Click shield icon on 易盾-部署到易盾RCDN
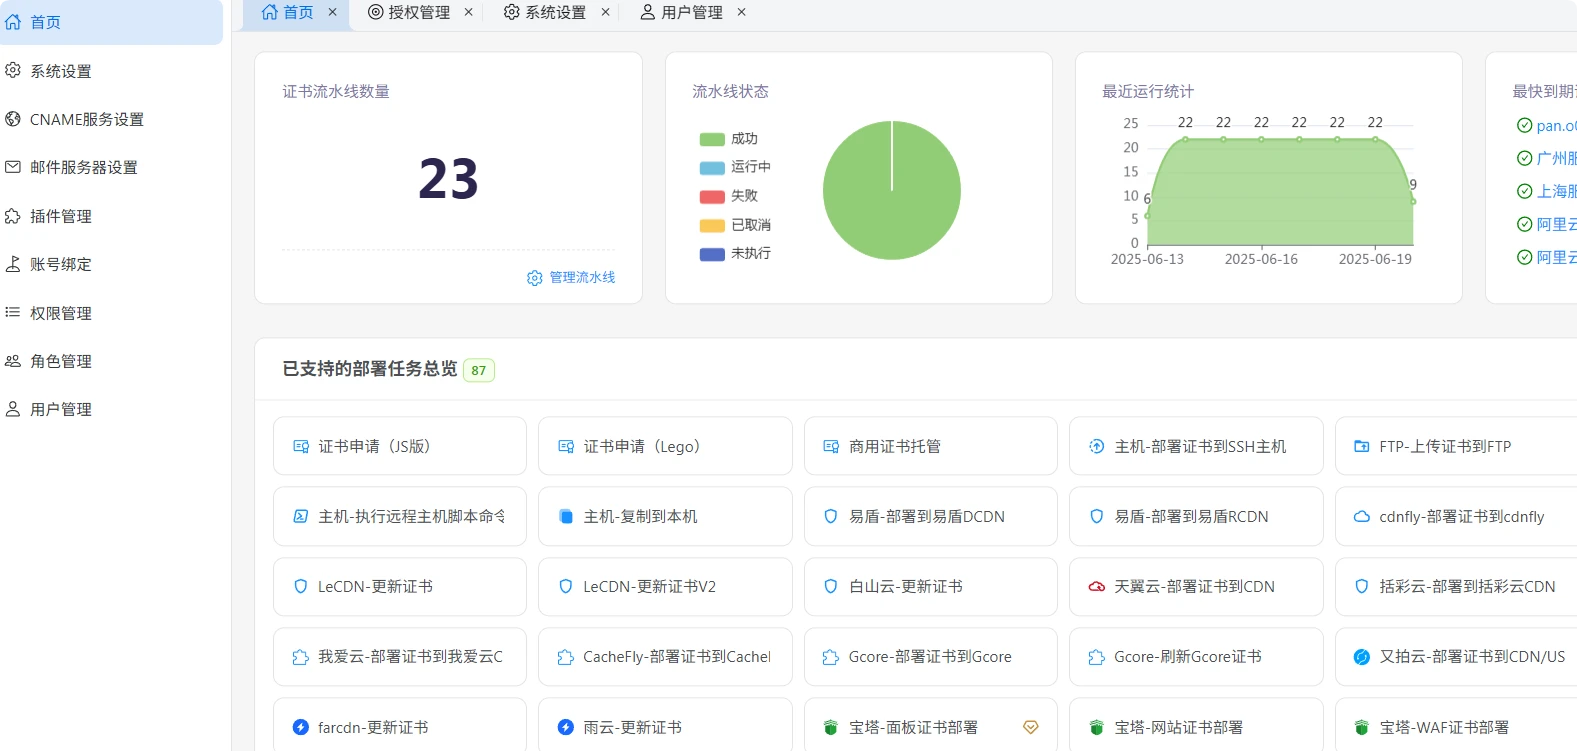Viewport: 1577px width, 751px height. tap(1097, 517)
